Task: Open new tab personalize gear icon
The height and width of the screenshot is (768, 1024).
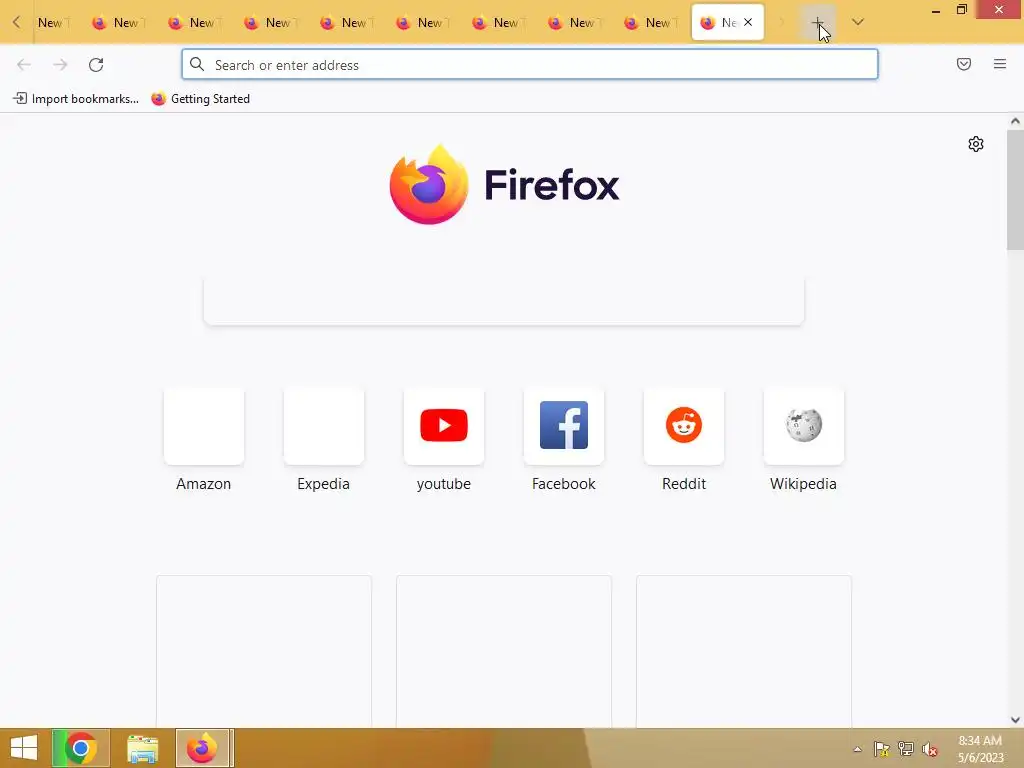Action: coord(976,144)
